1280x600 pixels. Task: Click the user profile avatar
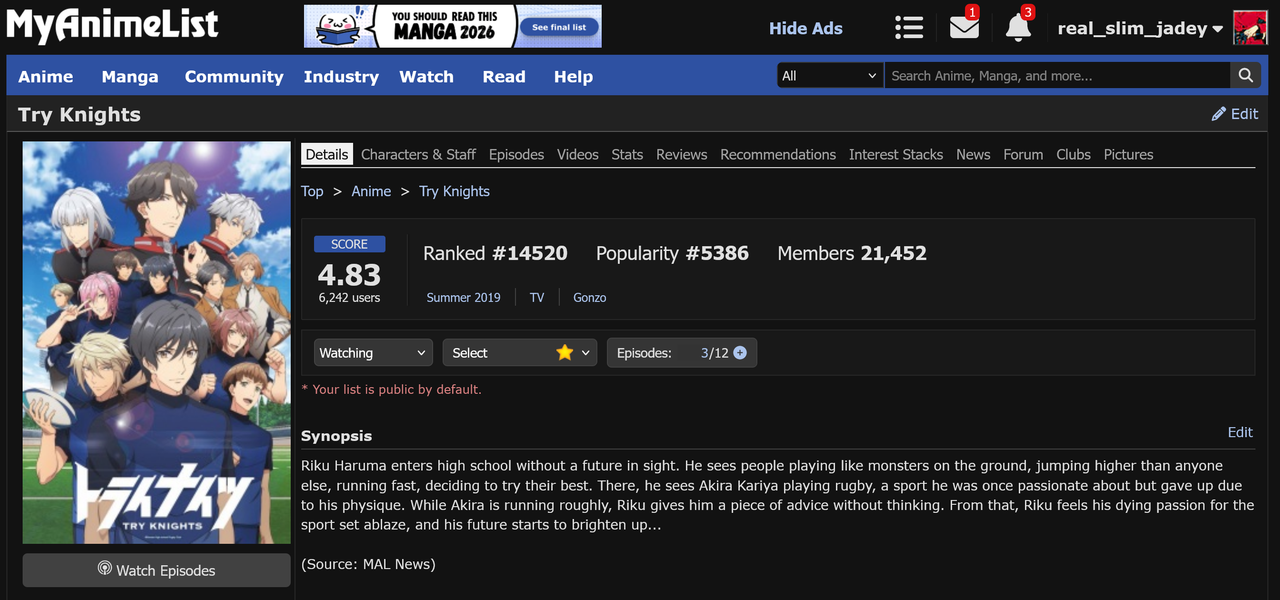(1250, 28)
